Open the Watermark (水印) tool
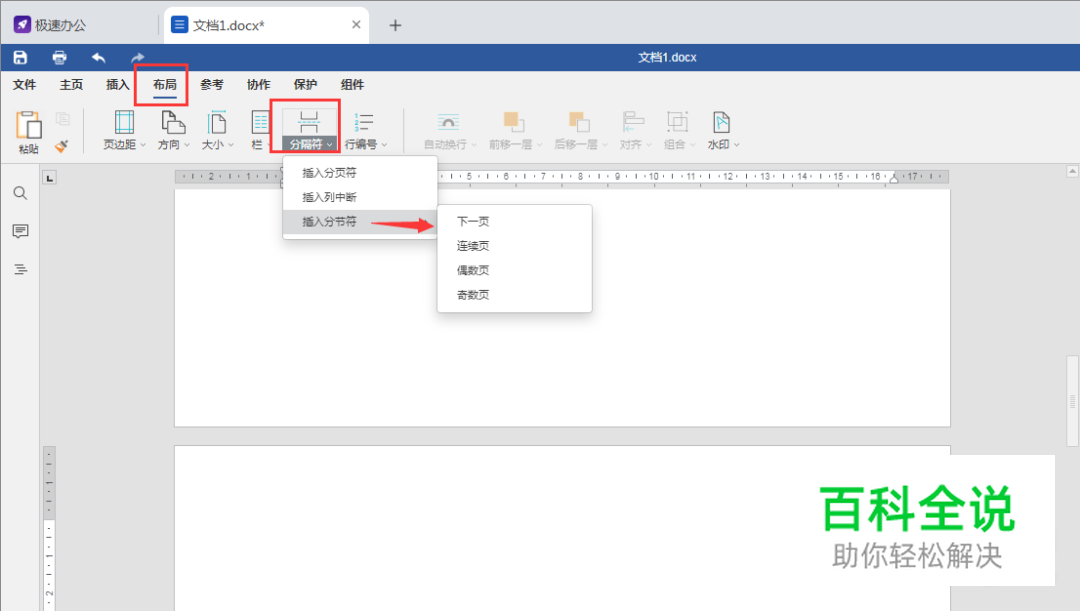1080x611 pixels. tap(722, 128)
